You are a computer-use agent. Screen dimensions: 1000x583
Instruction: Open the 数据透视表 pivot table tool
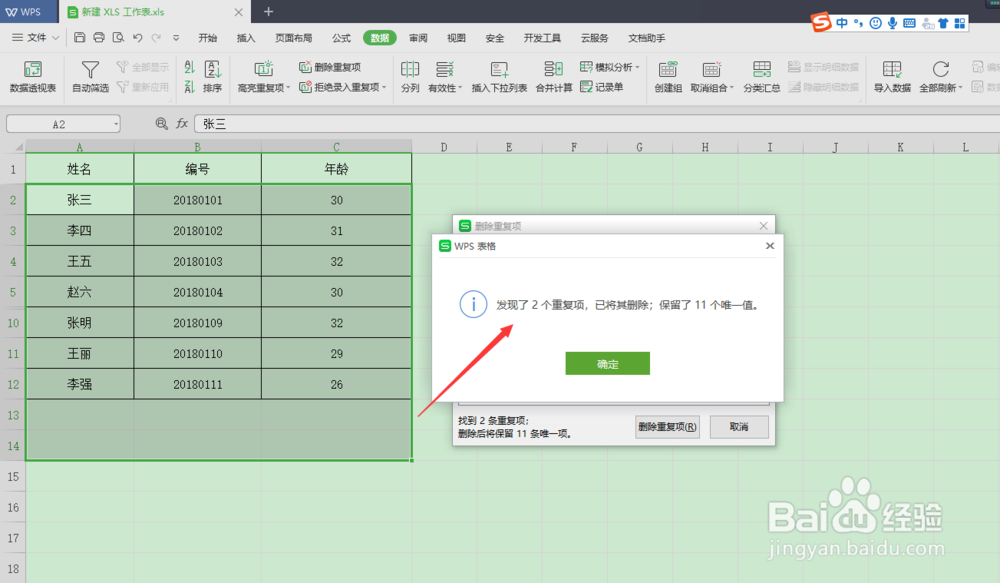31,78
